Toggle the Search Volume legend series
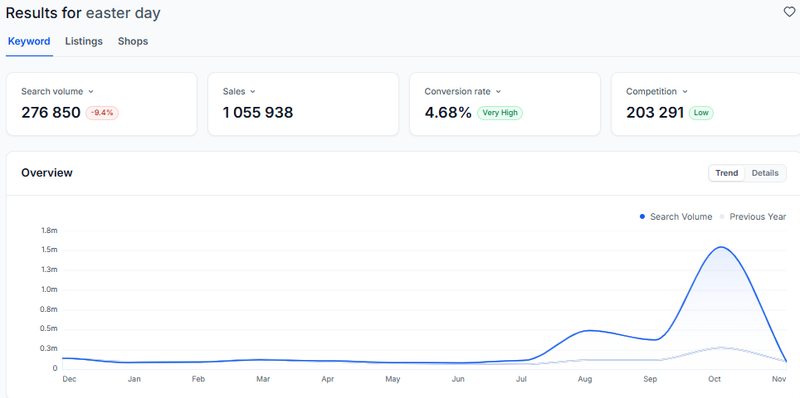 click(676, 217)
